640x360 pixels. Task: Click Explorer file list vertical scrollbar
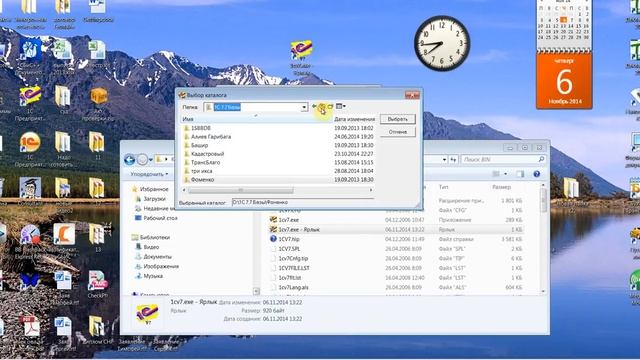pos(543,200)
